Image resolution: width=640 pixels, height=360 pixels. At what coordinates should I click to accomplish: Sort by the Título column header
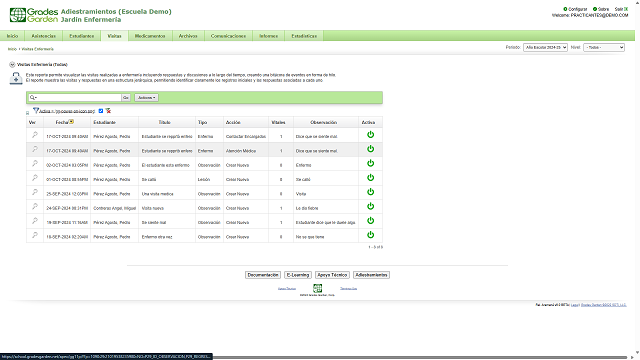coord(164,122)
